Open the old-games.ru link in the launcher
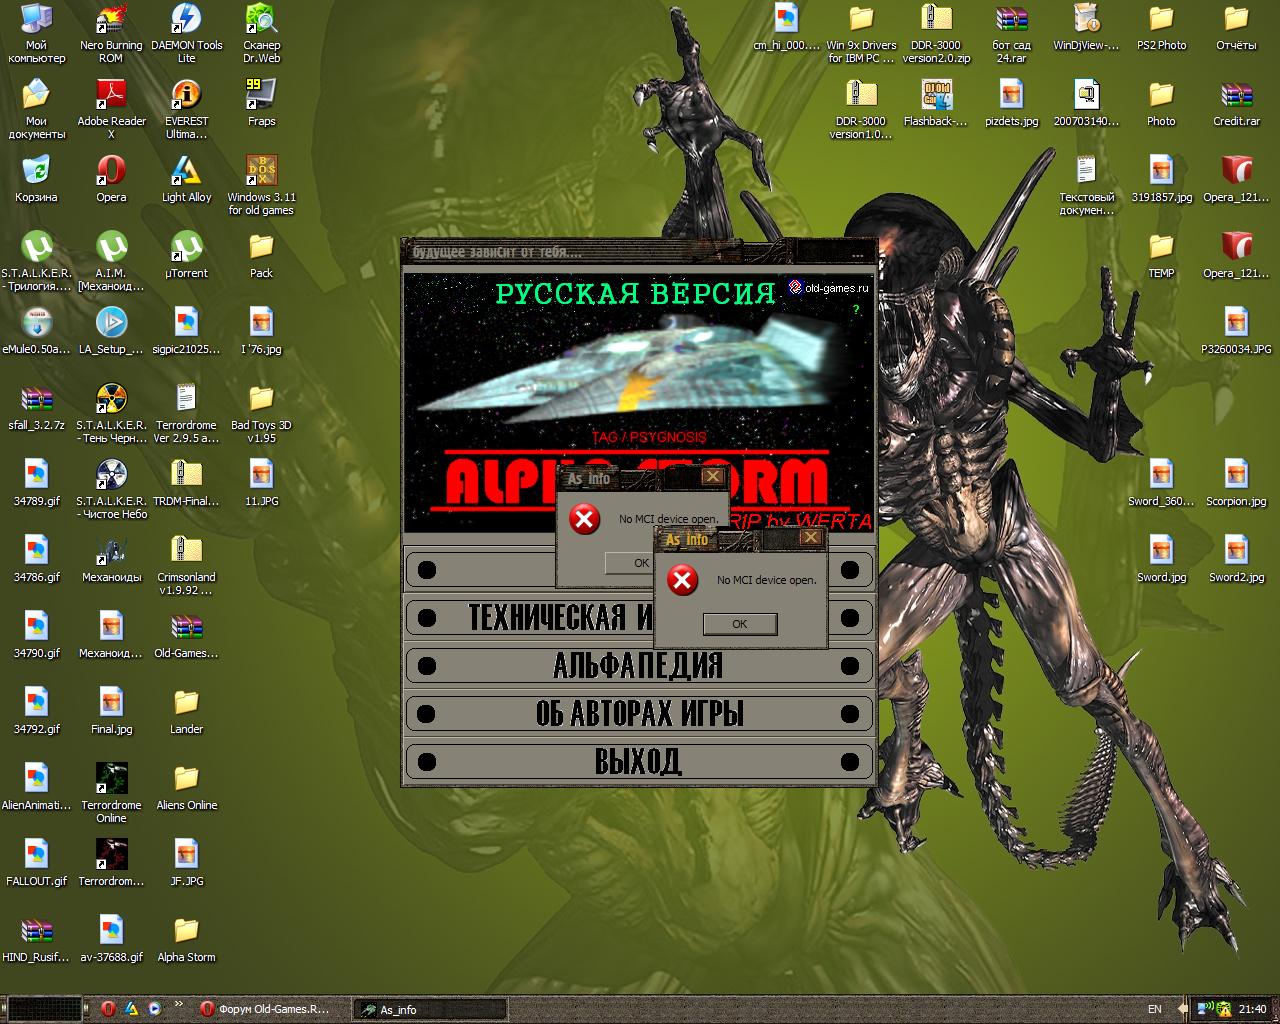Image resolution: width=1280 pixels, height=1024 pixels. tap(830, 288)
